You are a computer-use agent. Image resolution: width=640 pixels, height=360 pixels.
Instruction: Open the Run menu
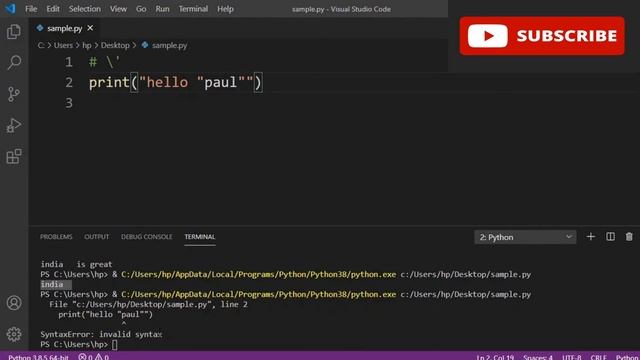(x=162, y=9)
